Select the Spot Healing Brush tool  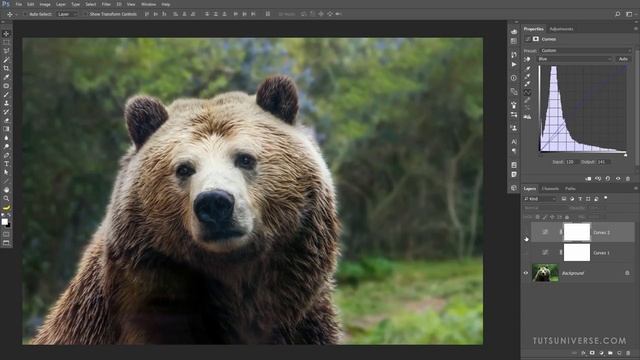[6, 86]
